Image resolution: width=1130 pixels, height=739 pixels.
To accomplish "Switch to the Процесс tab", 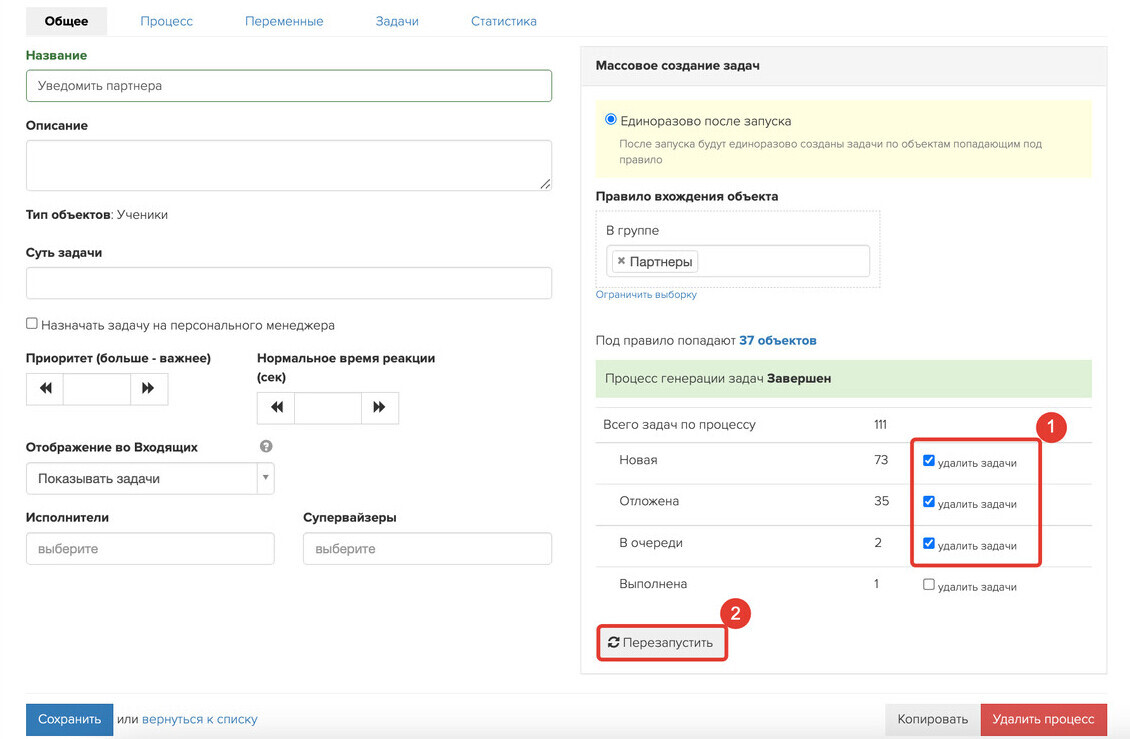I will (x=166, y=21).
